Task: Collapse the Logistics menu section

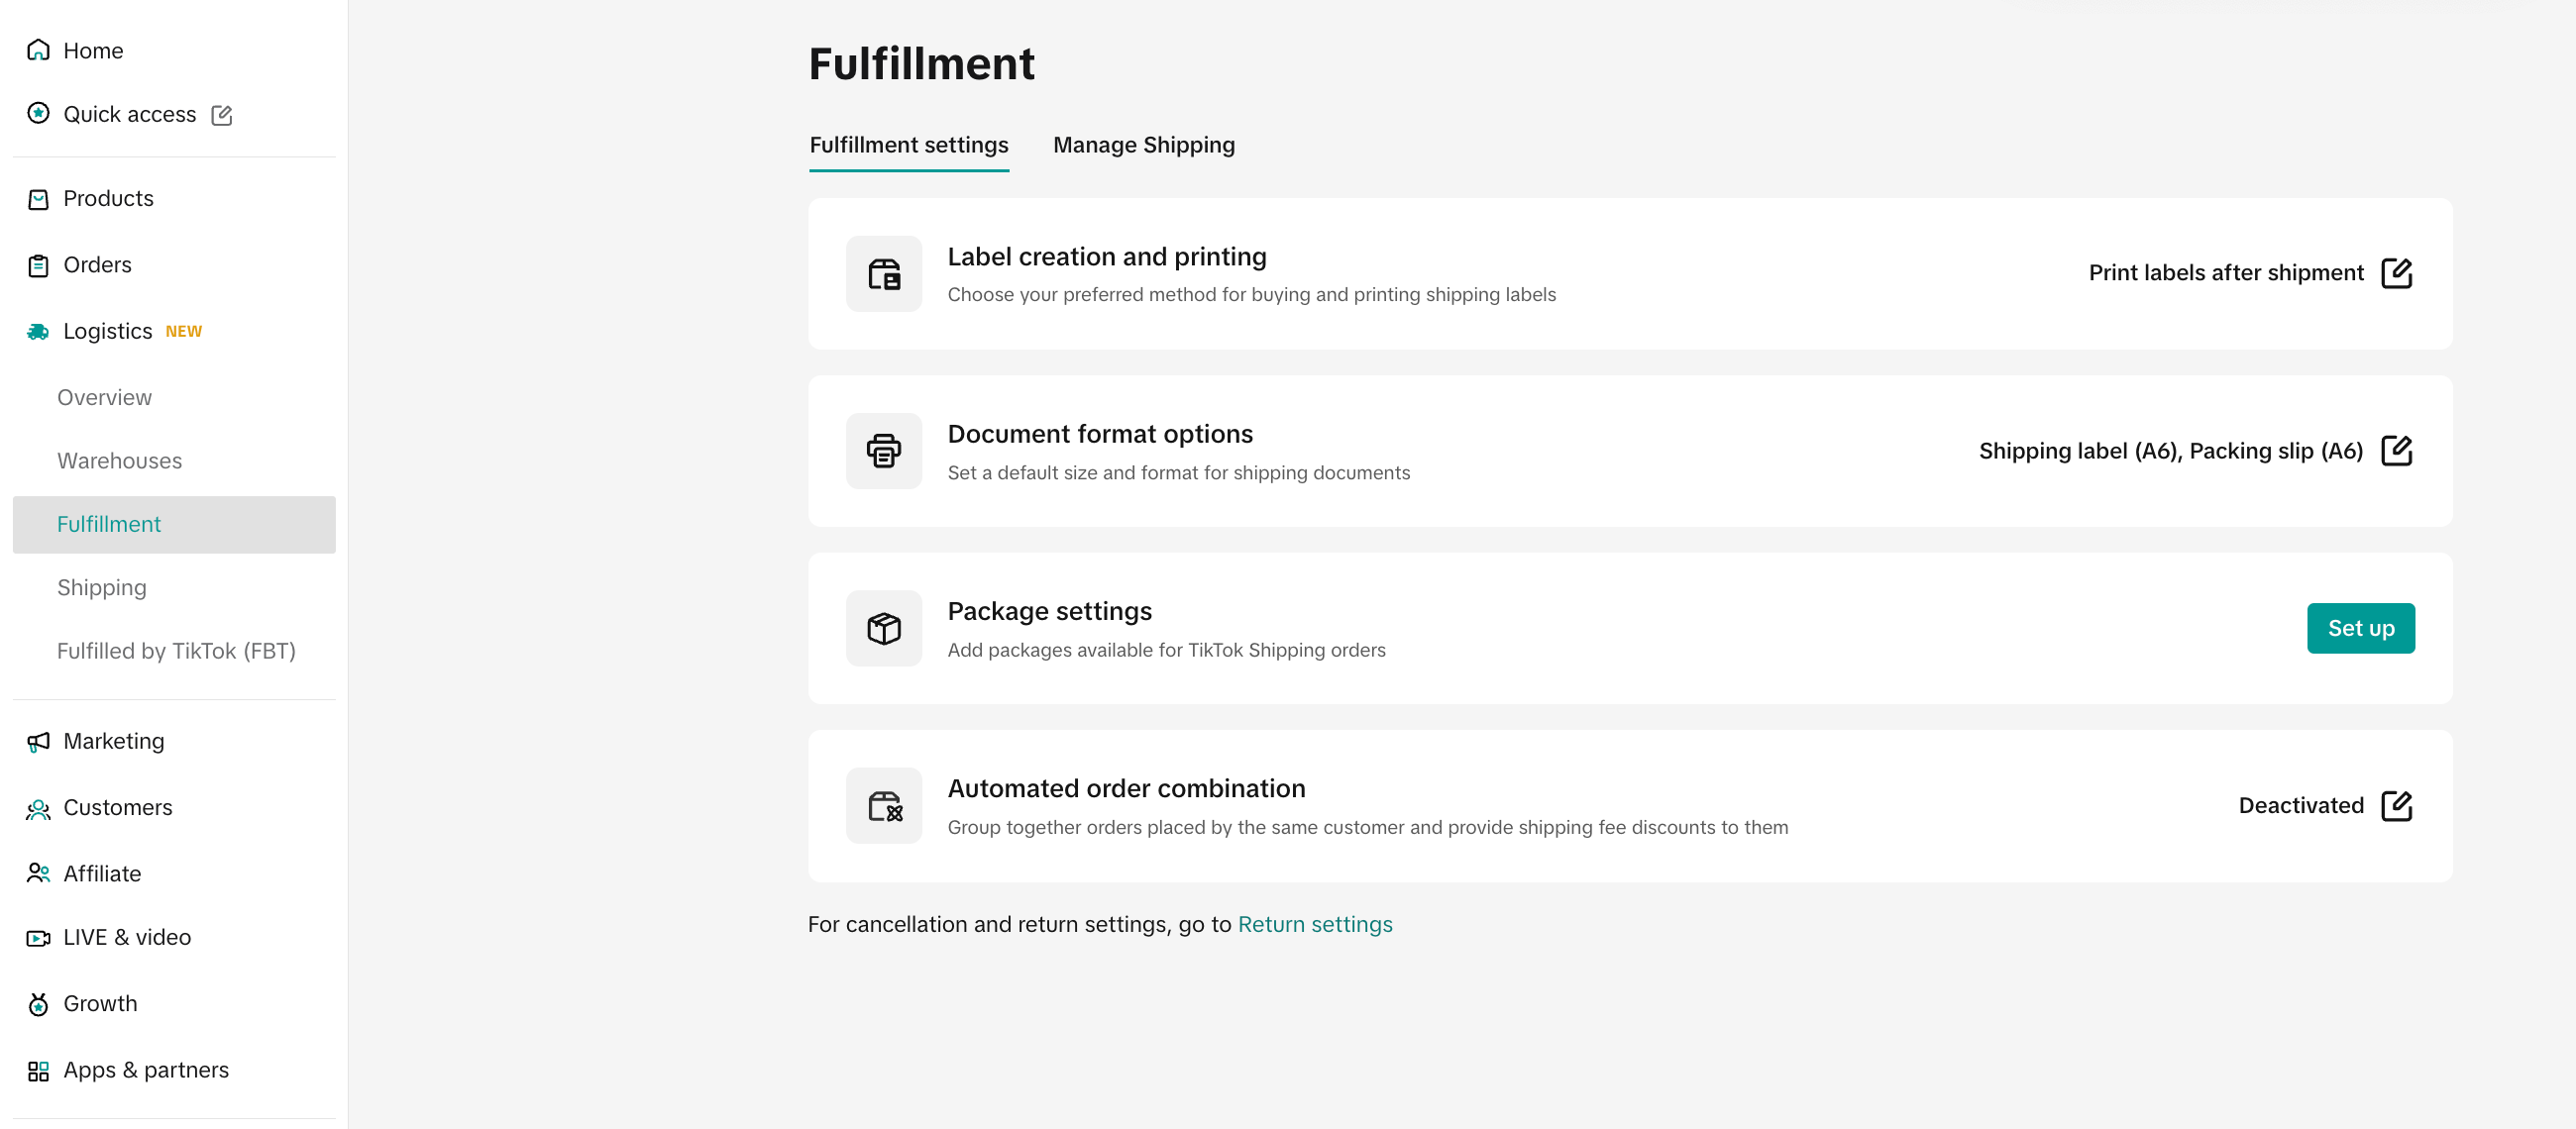Action: pyautogui.click(x=108, y=331)
